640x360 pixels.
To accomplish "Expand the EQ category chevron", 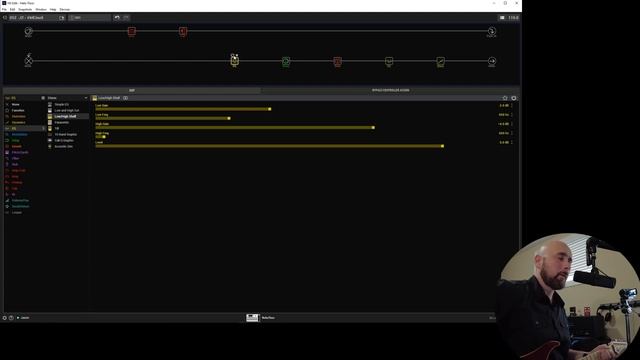I will coord(43,128).
